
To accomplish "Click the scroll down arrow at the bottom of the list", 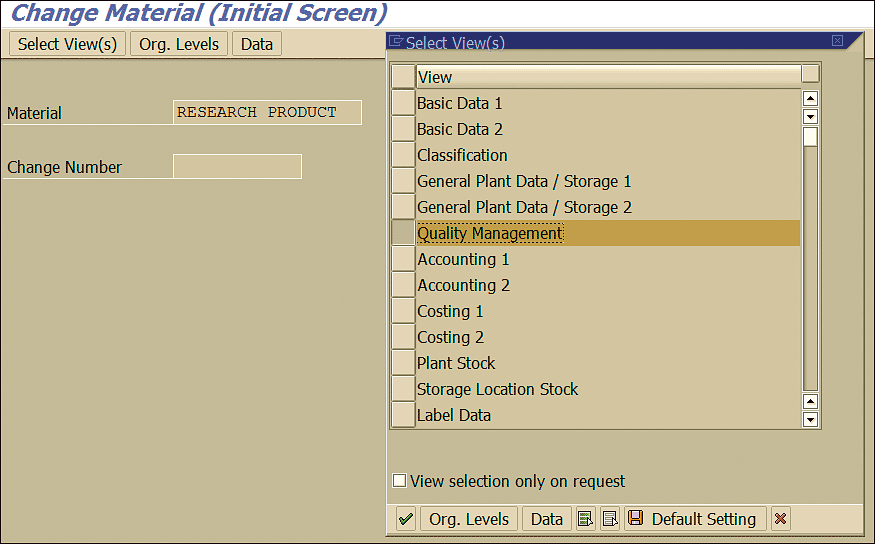I will pyautogui.click(x=810, y=419).
